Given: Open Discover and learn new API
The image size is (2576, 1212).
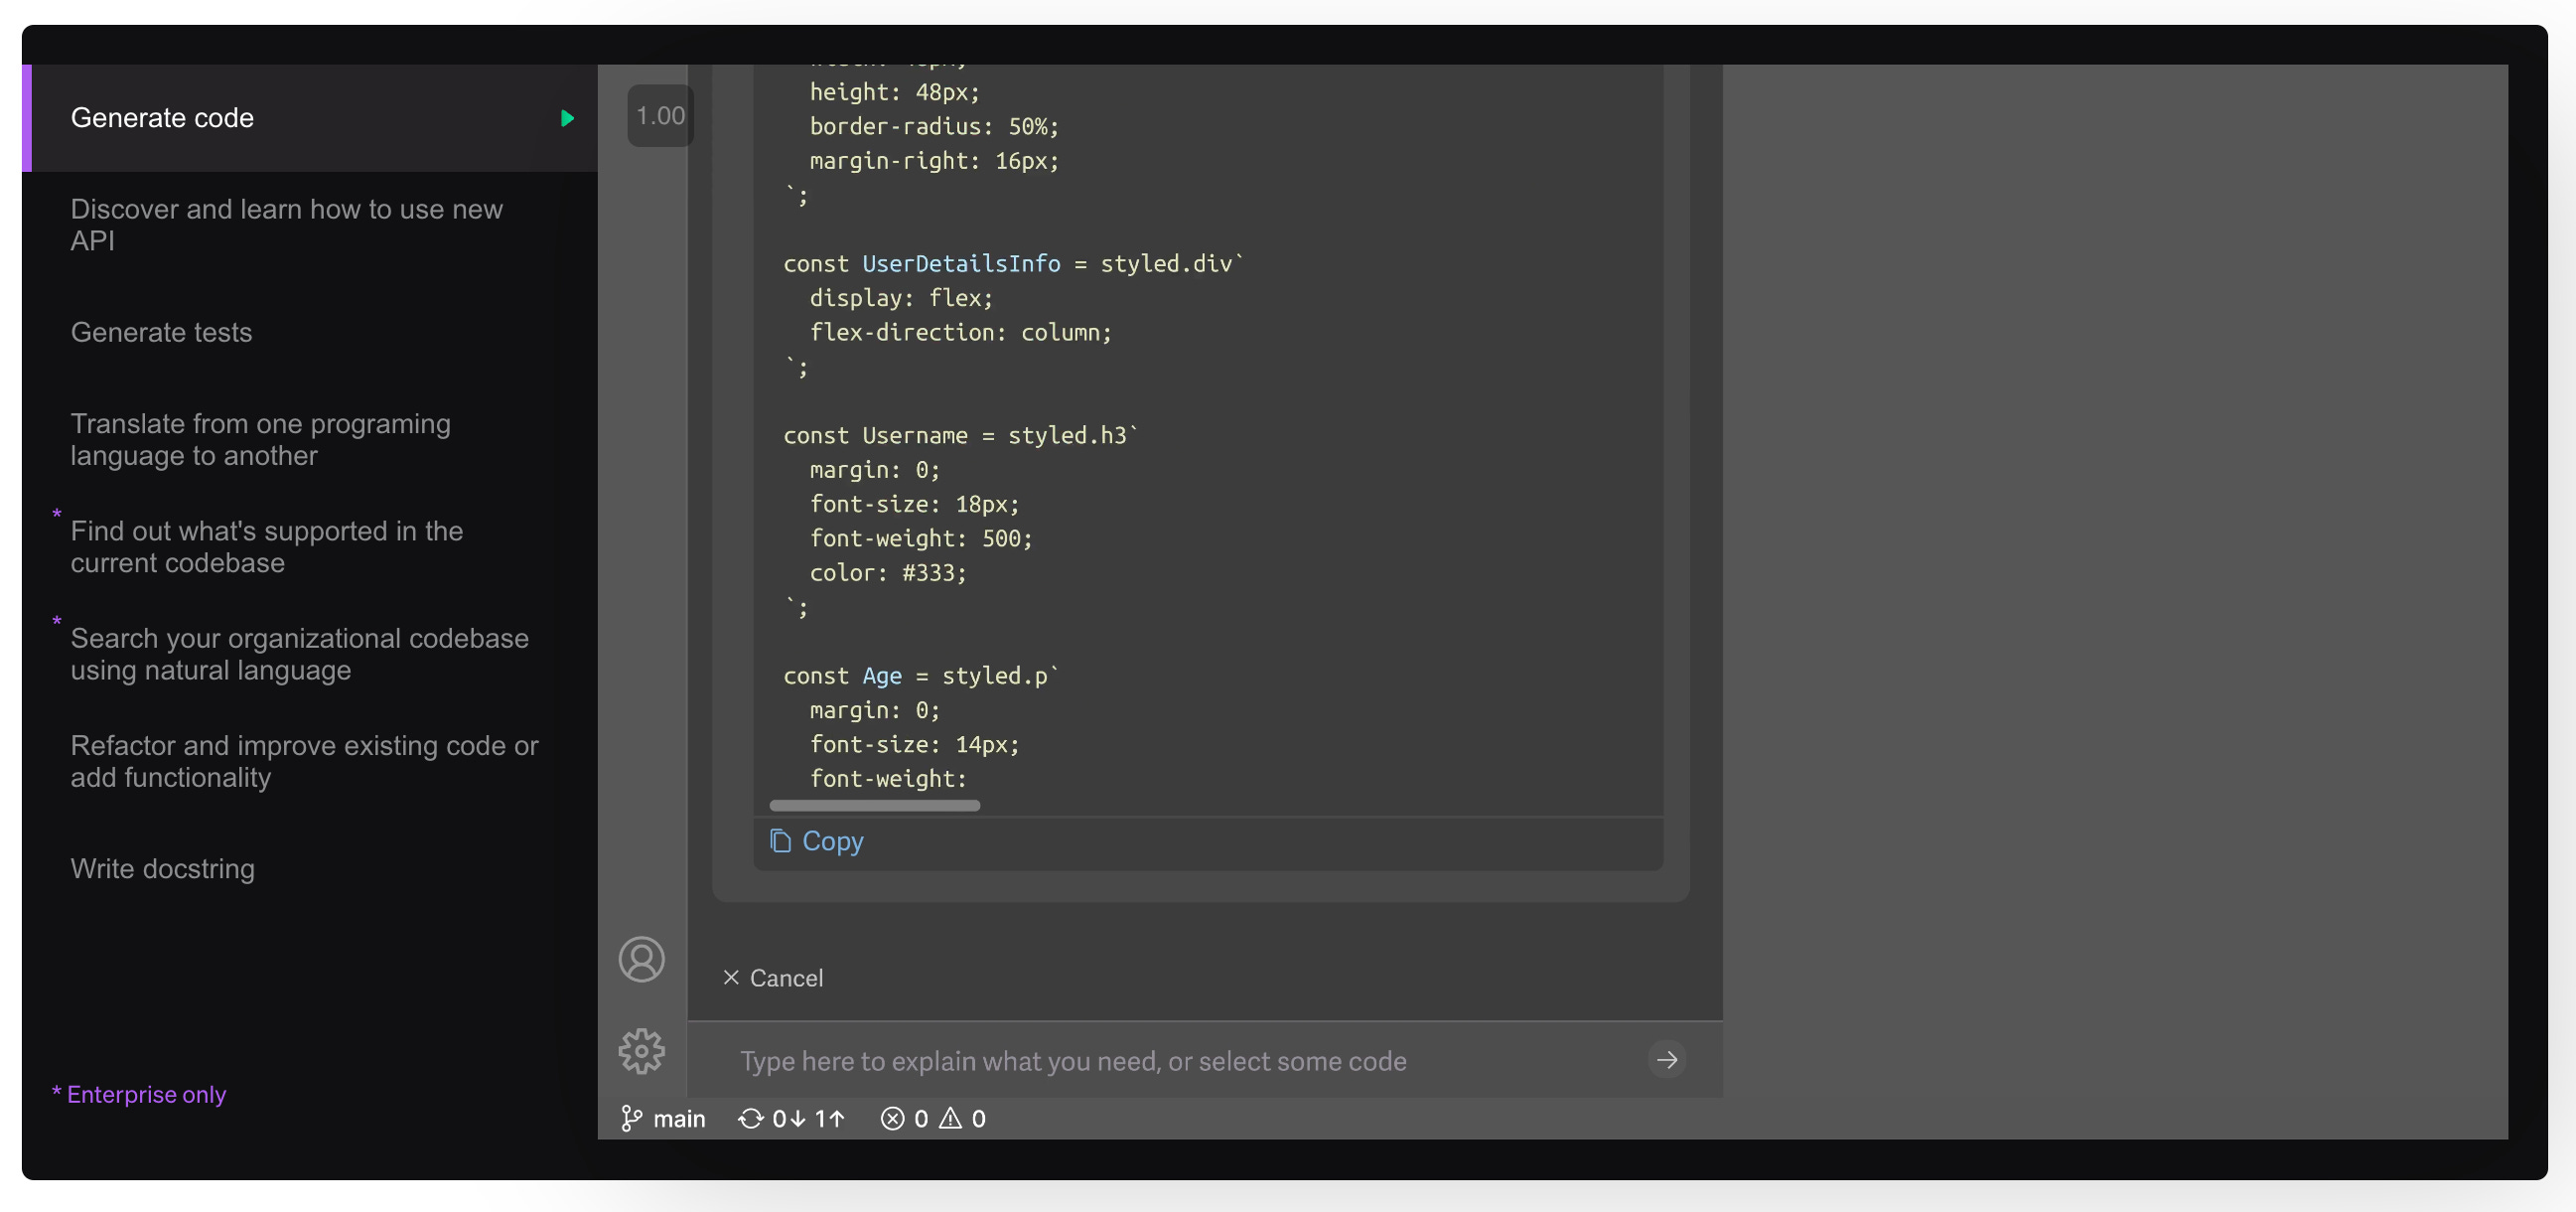Looking at the screenshot, I should [x=286, y=225].
